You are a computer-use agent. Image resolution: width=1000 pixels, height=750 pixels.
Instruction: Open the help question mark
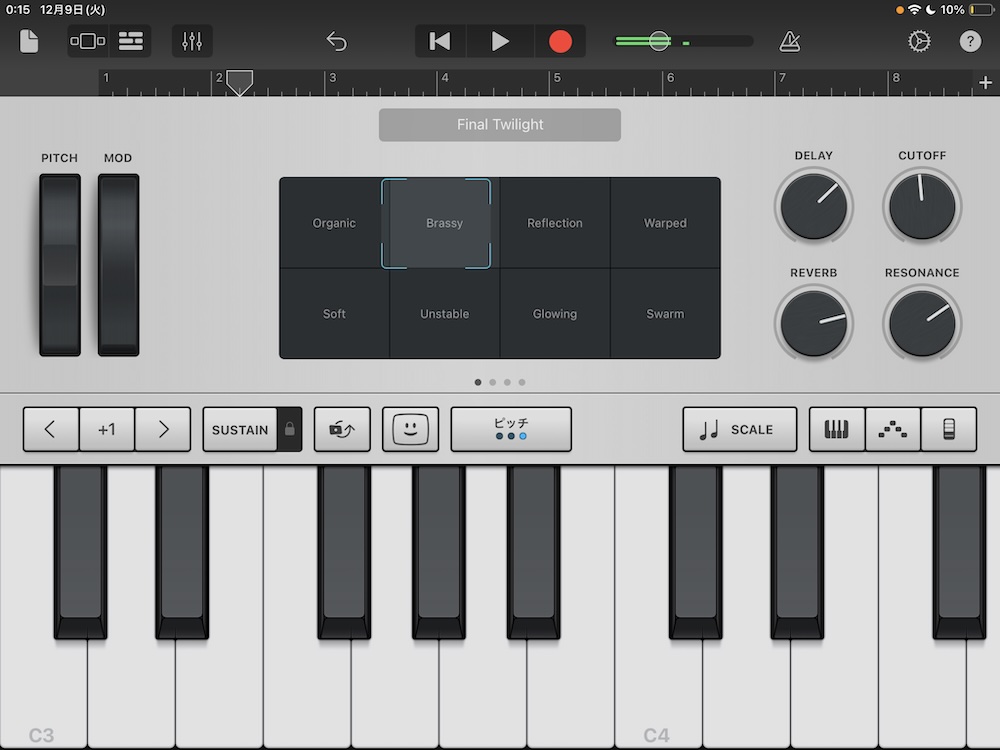pyautogui.click(x=970, y=41)
